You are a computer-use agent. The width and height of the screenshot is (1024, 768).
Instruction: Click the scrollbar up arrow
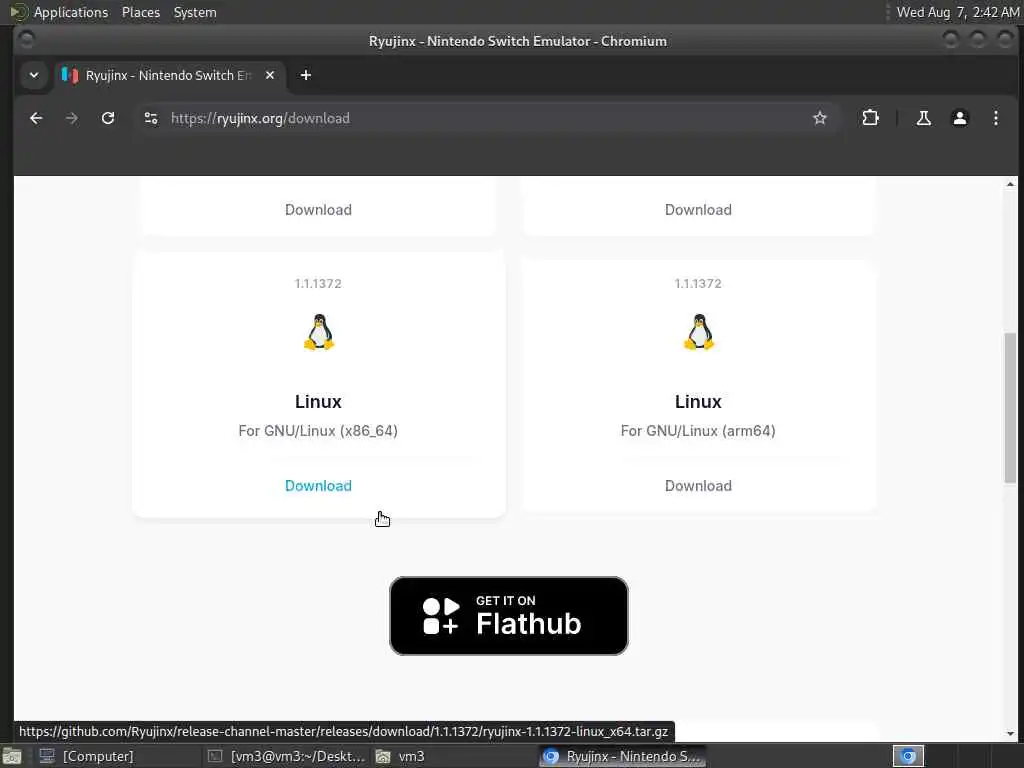point(1010,185)
